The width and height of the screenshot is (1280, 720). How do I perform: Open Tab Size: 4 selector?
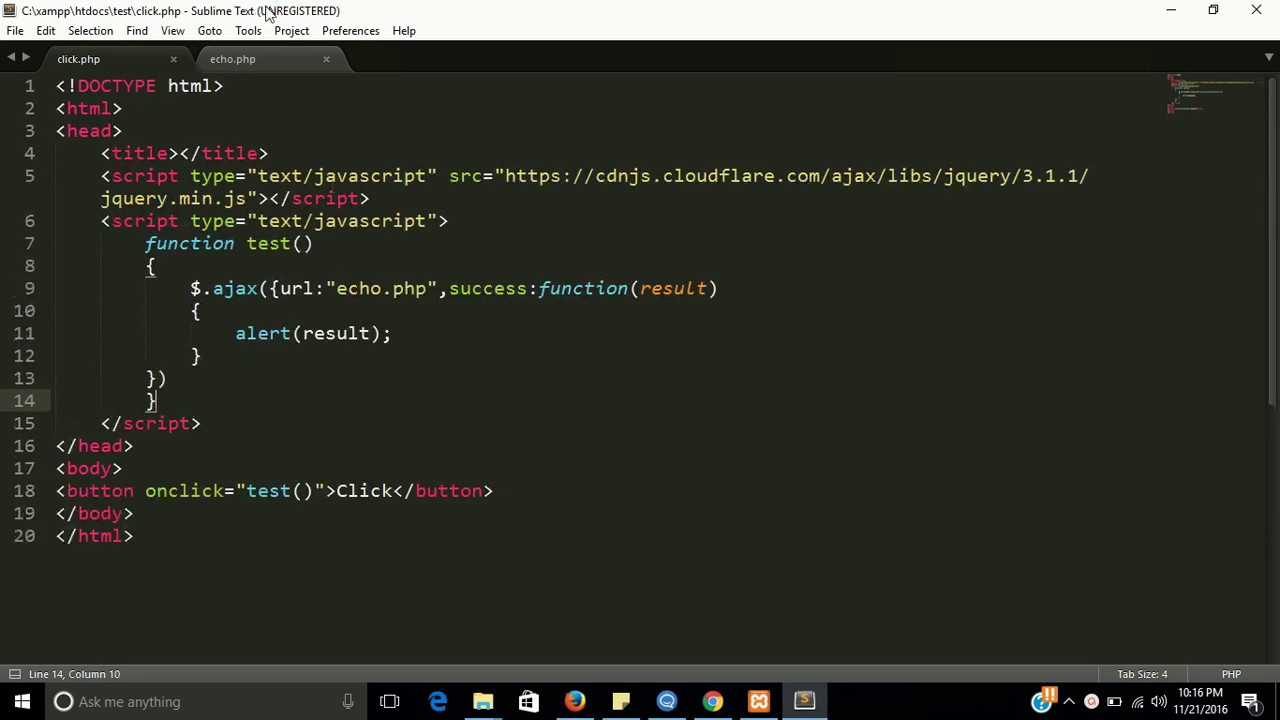[x=1142, y=674]
